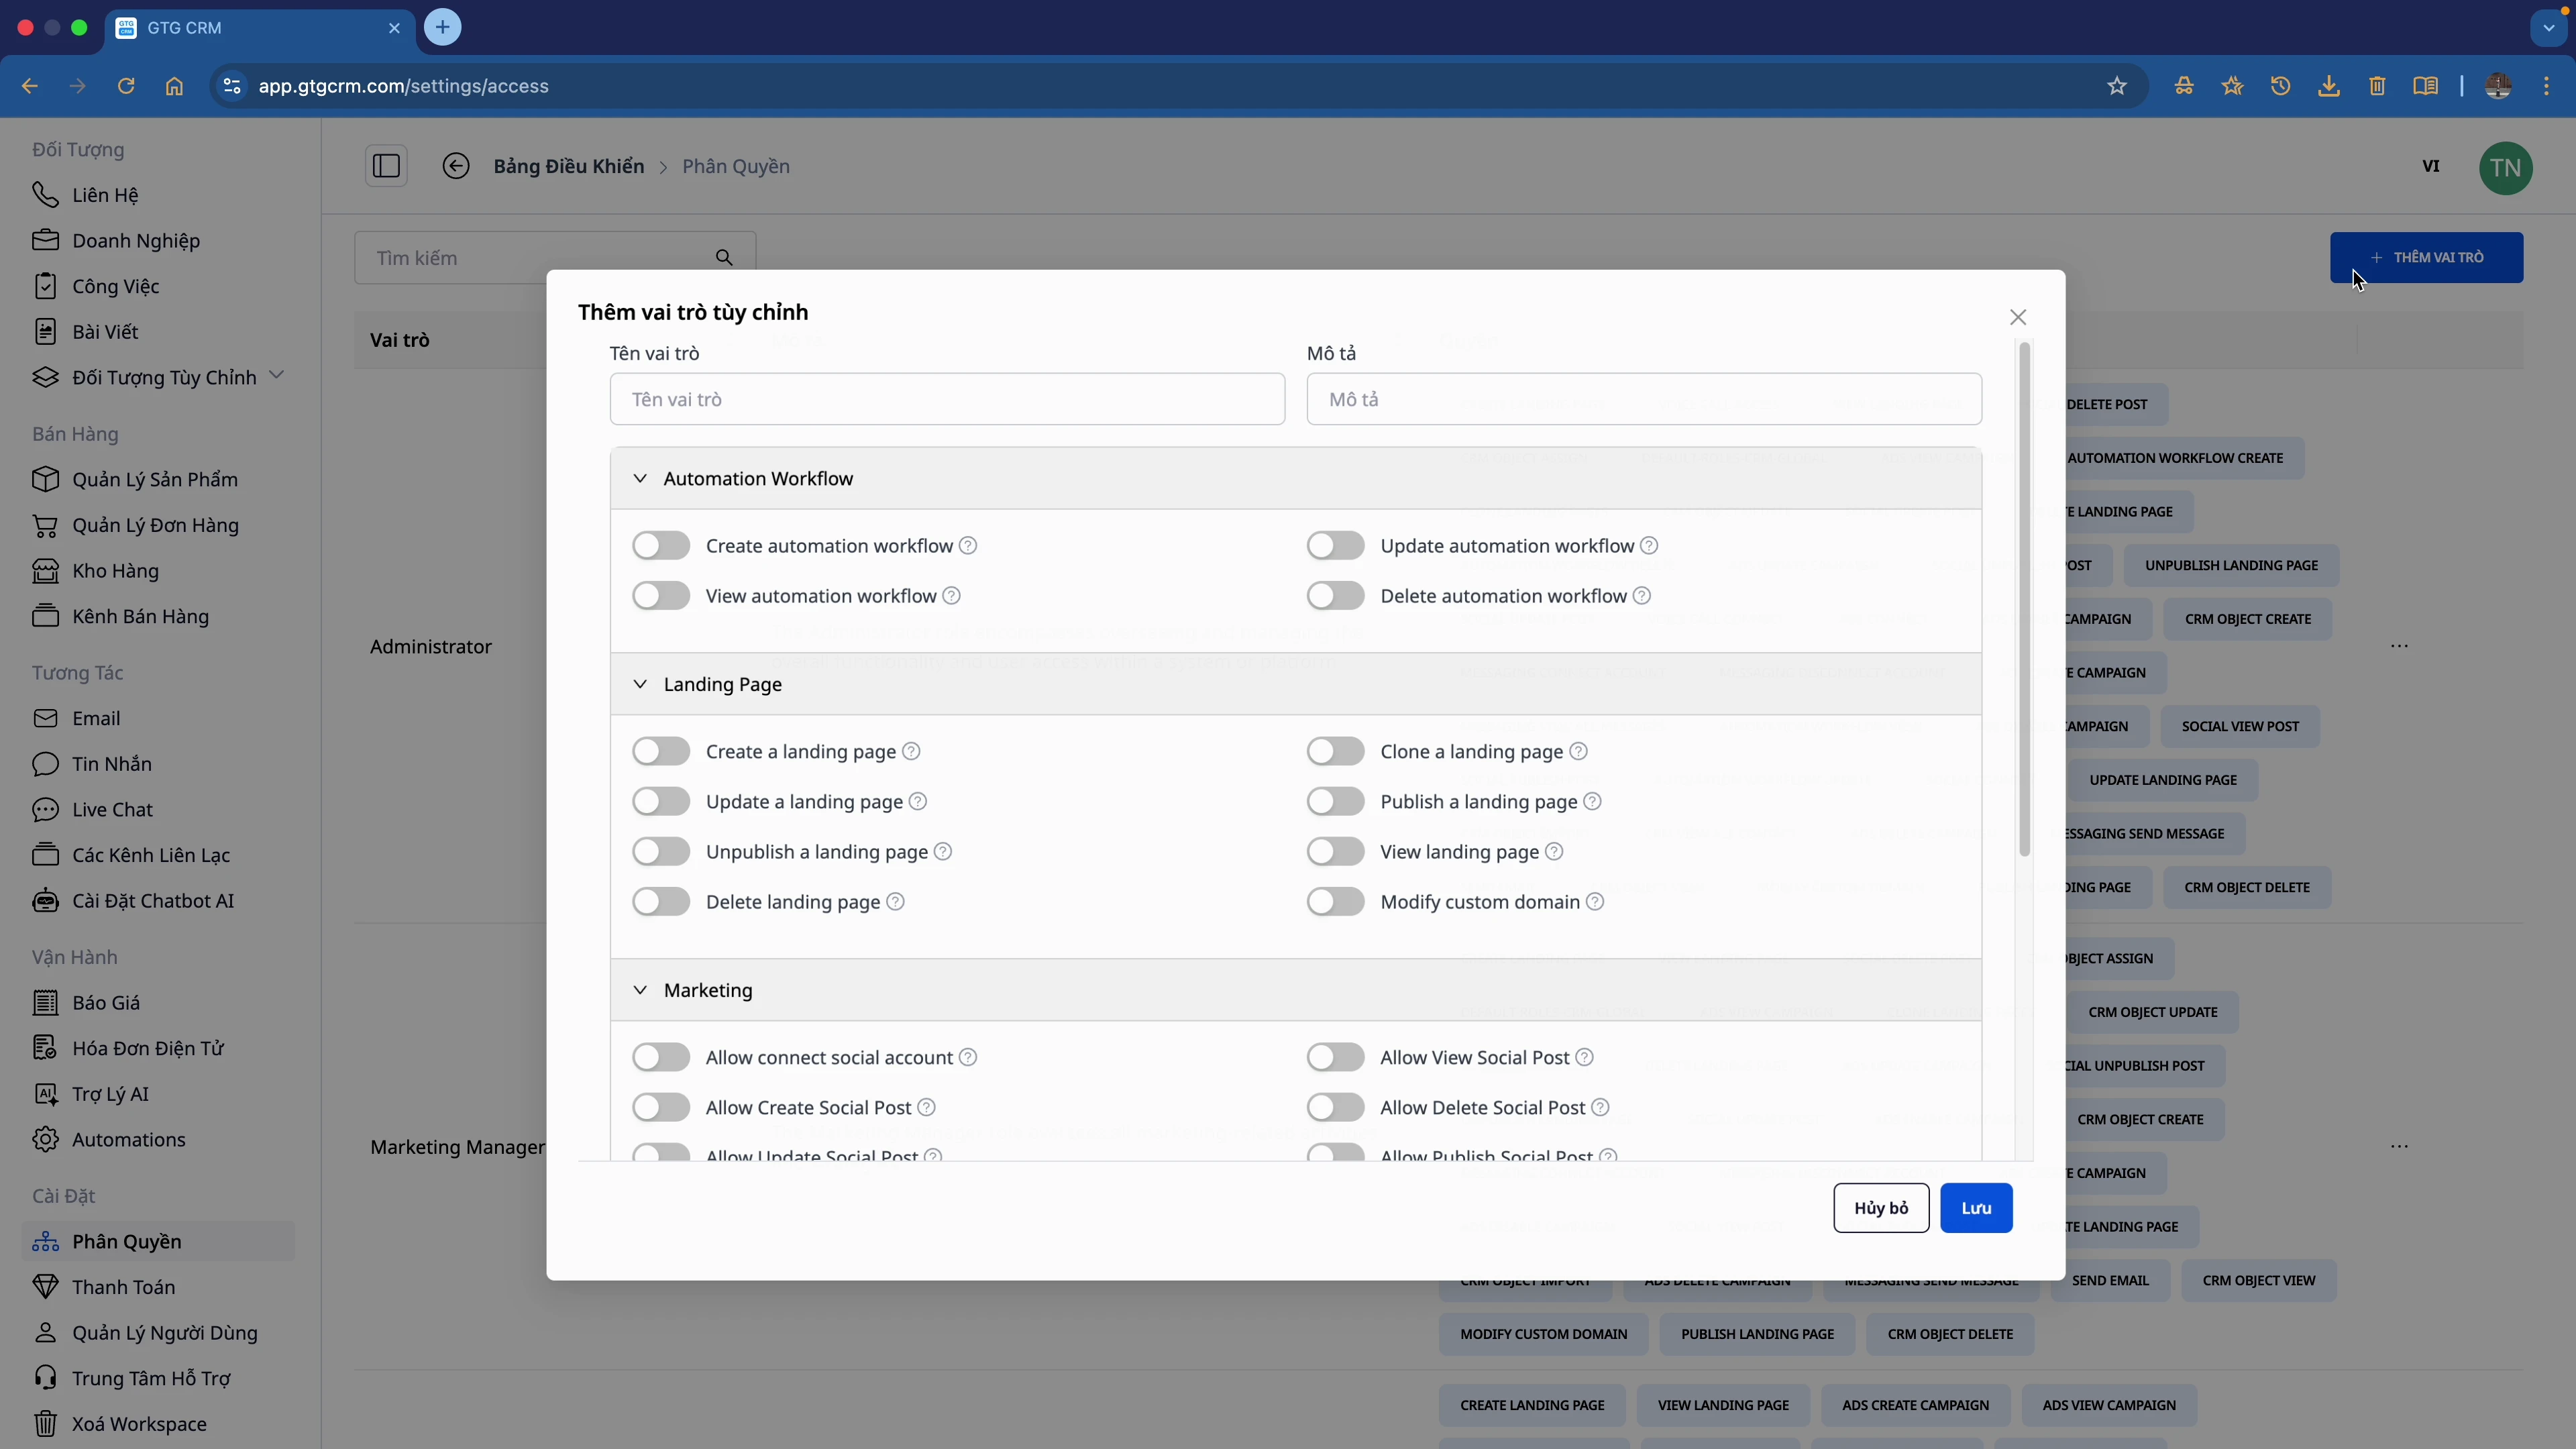The image size is (2576, 1449).
Task: Click the Lưu save button
Action: point(1976,1208)
